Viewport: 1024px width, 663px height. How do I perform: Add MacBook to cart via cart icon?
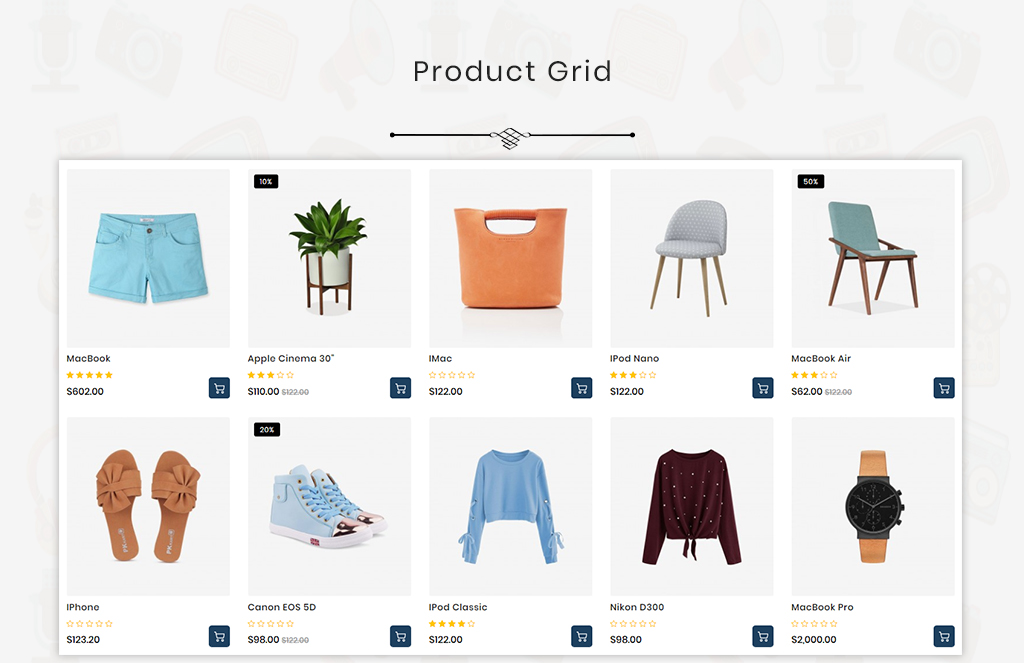tap(219, 388)
